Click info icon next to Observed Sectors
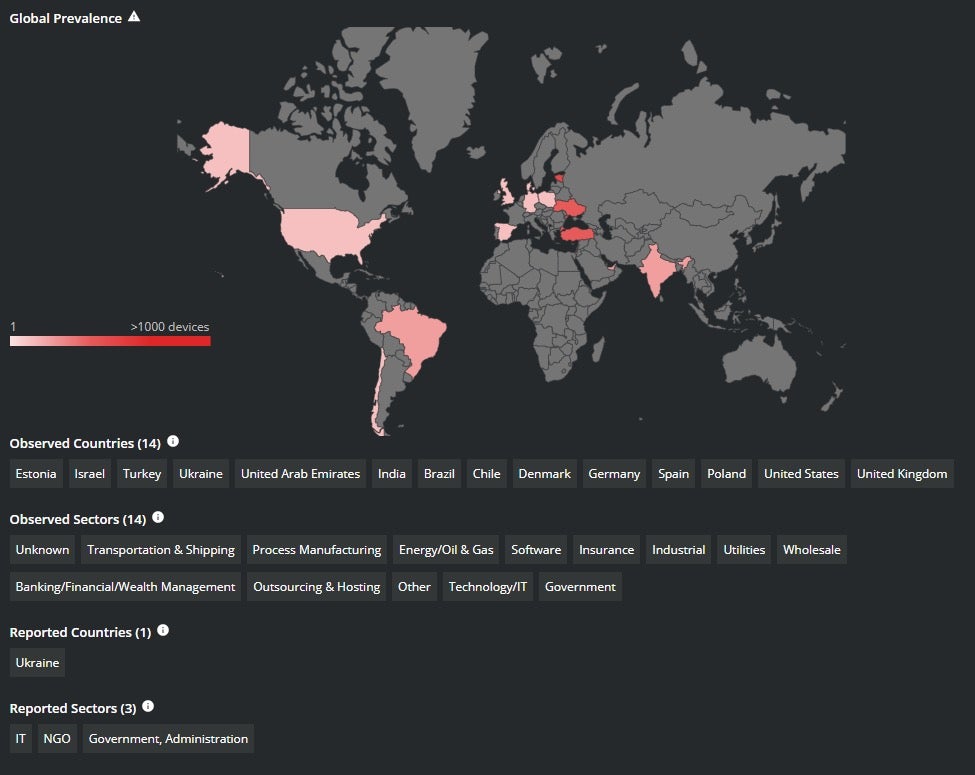This screenshot has width=975, height=775. click(158, 518)
